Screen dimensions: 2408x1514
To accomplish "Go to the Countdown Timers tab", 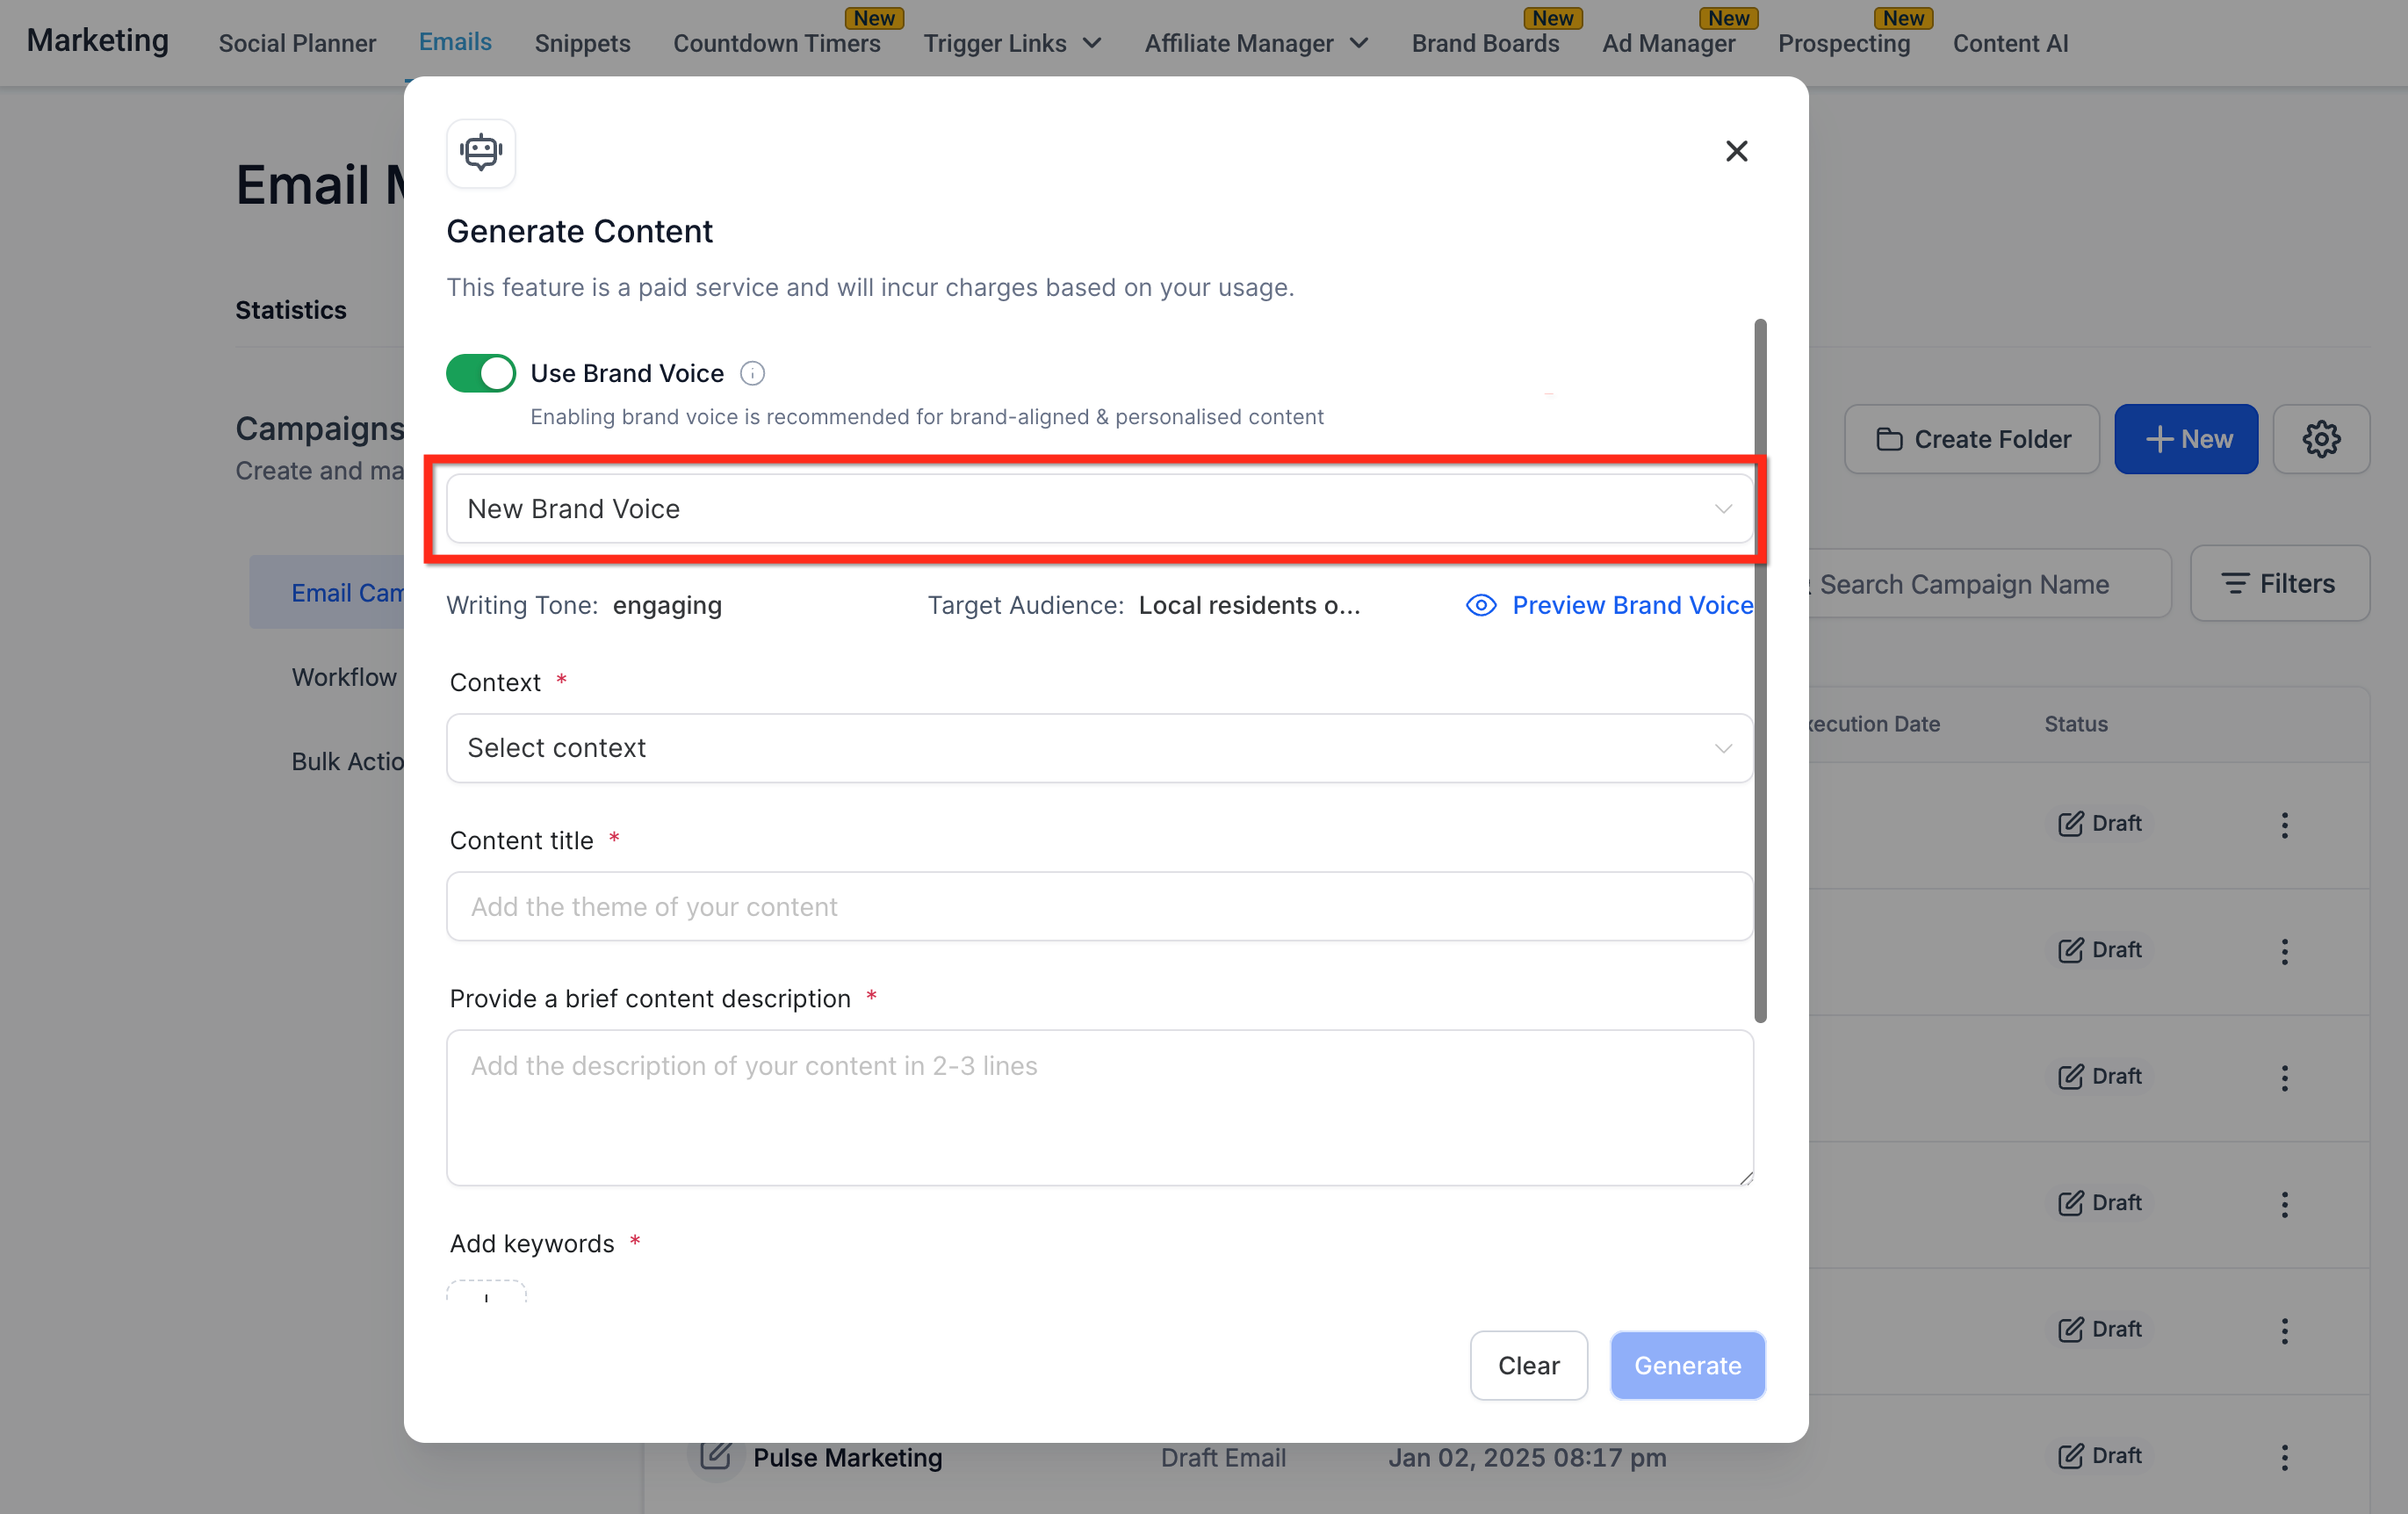I will point(776,43).
